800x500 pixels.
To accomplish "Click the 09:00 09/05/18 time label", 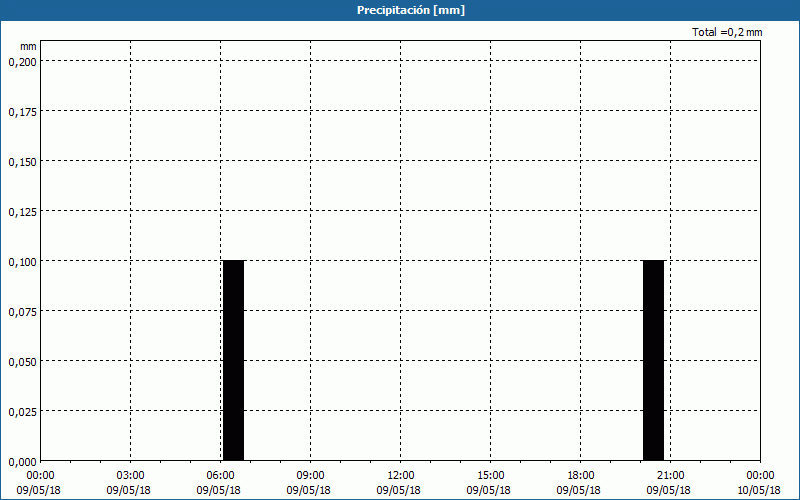I will 309,483.
